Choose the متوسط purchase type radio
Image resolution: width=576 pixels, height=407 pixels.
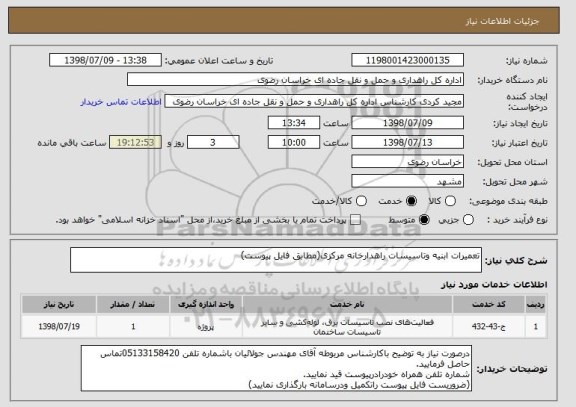pos(424,220)
